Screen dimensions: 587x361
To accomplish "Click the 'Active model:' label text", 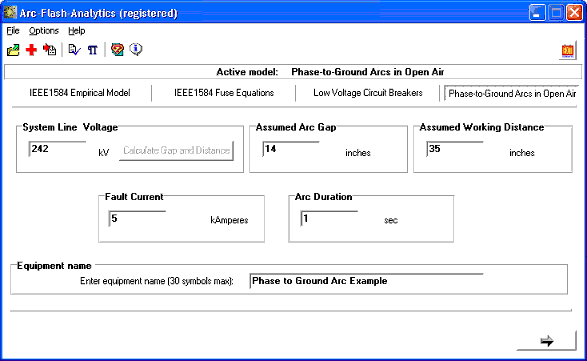I will (x=247, y=72).
